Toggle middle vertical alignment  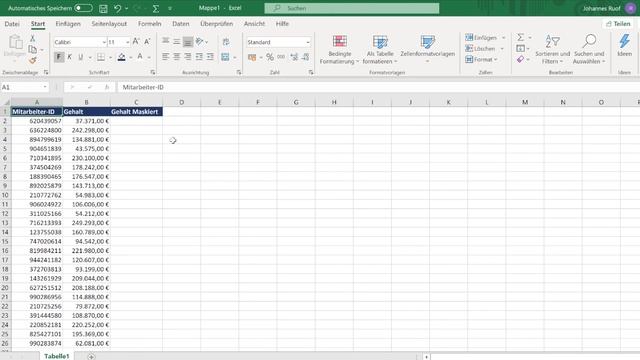coord(176,41)
